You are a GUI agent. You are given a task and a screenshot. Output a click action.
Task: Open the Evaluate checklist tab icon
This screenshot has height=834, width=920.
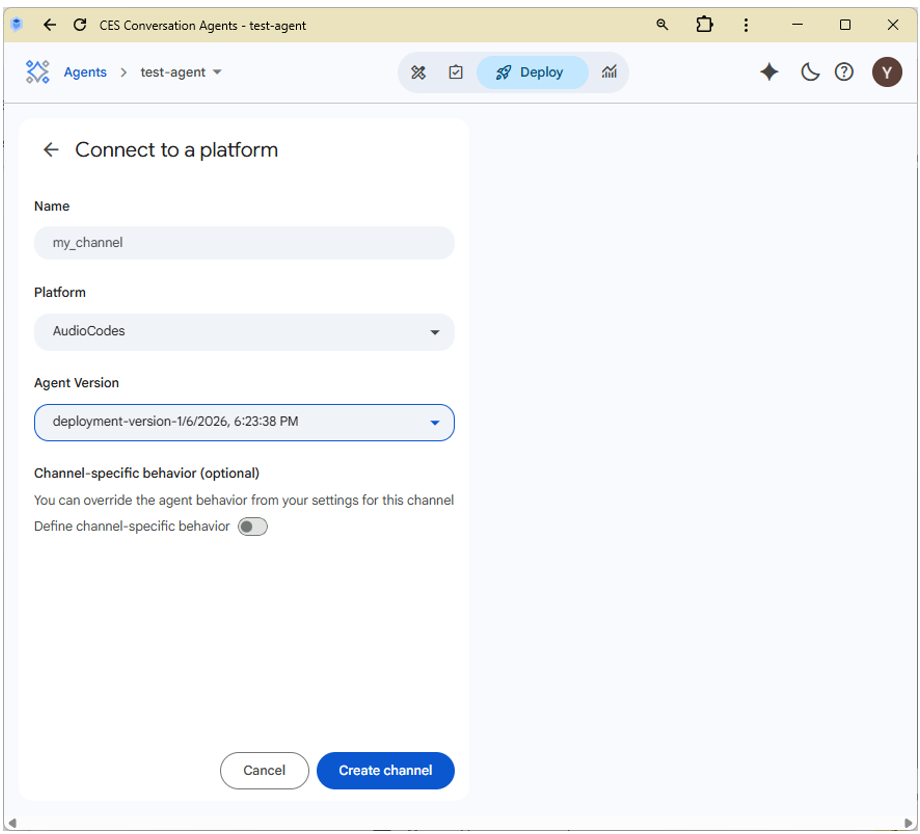456,72
